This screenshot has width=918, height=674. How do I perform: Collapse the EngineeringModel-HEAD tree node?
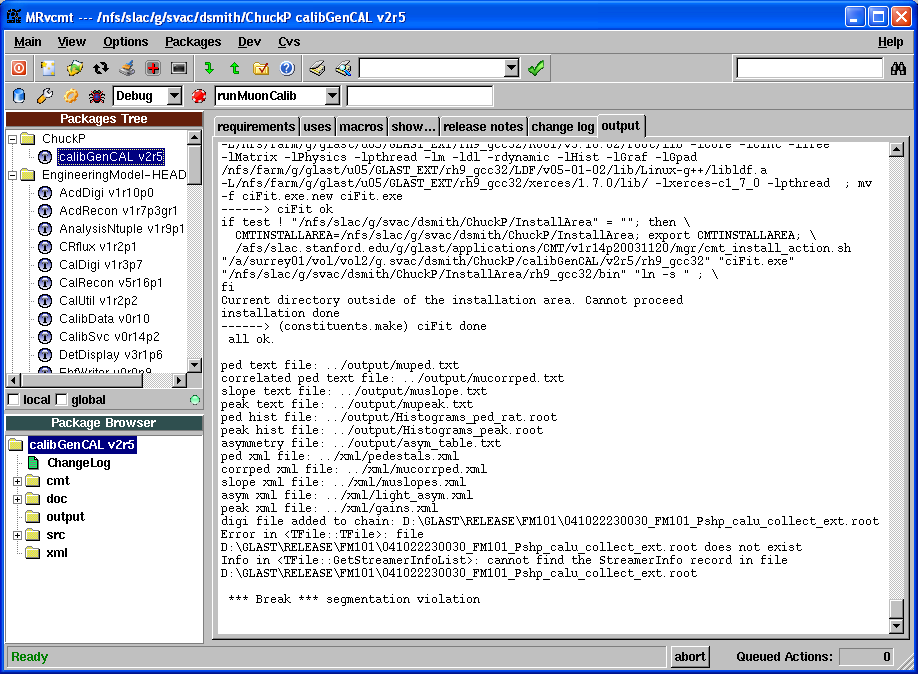12,175
